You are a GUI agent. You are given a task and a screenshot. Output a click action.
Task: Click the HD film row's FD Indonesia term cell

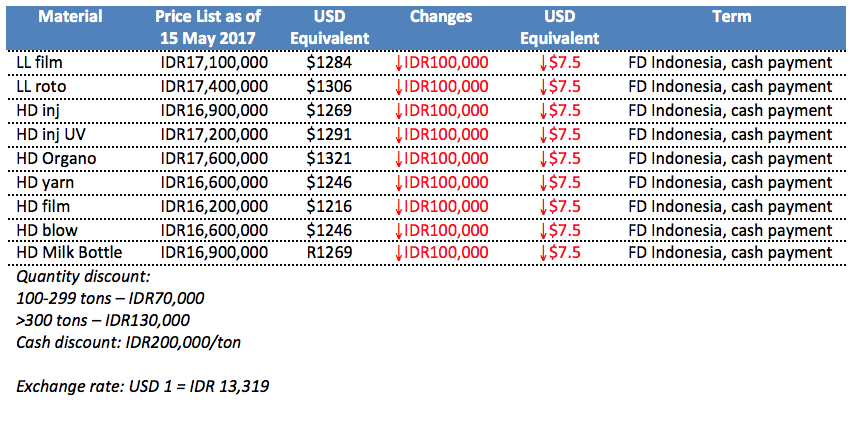(730, 205)
